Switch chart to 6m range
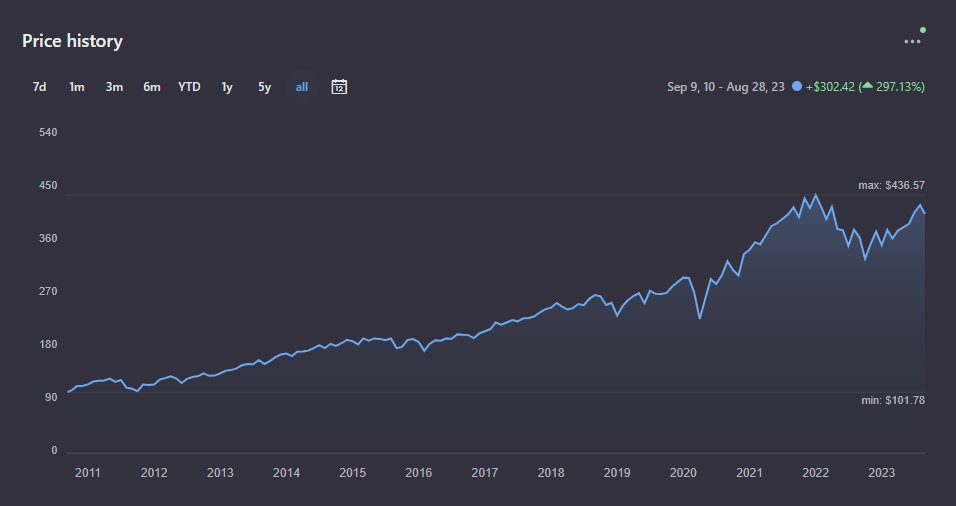Viewport: 956px width, 506px height. tap(152, 87)
